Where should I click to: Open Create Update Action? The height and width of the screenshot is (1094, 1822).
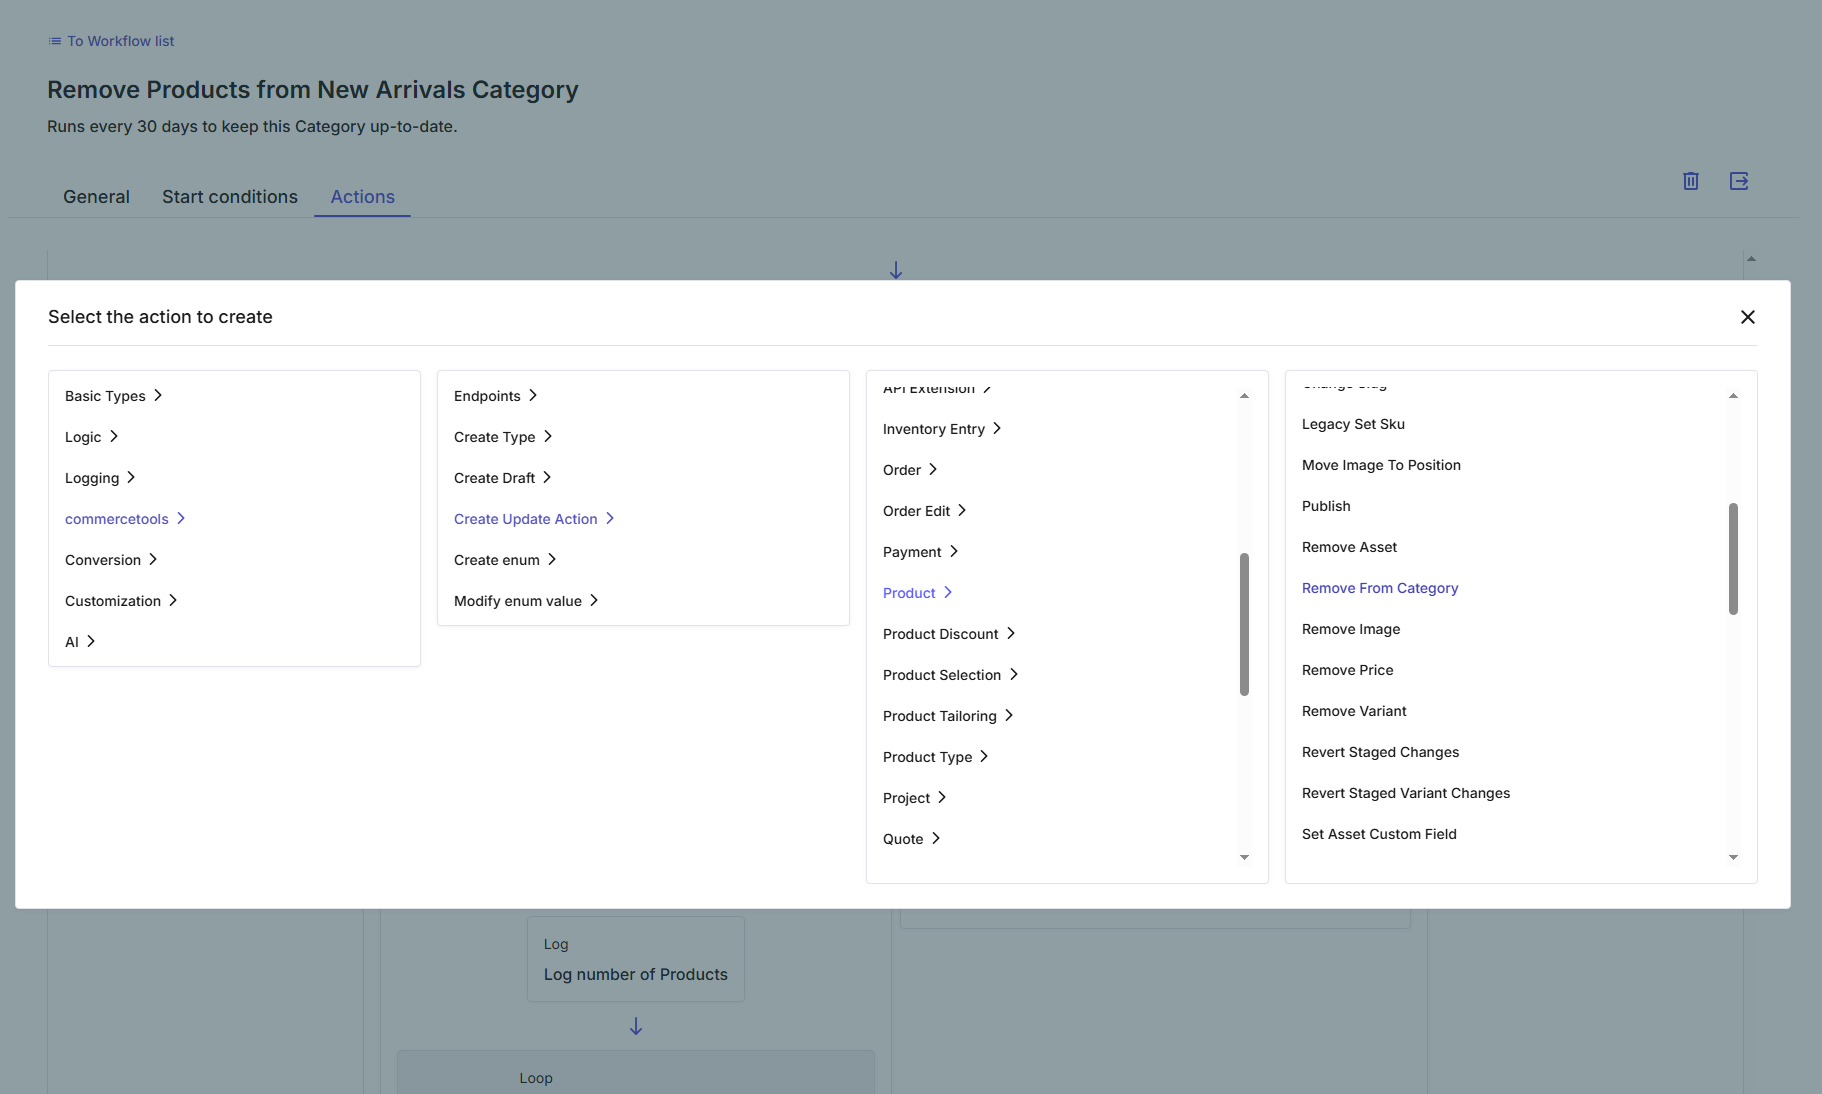point(525,518)
